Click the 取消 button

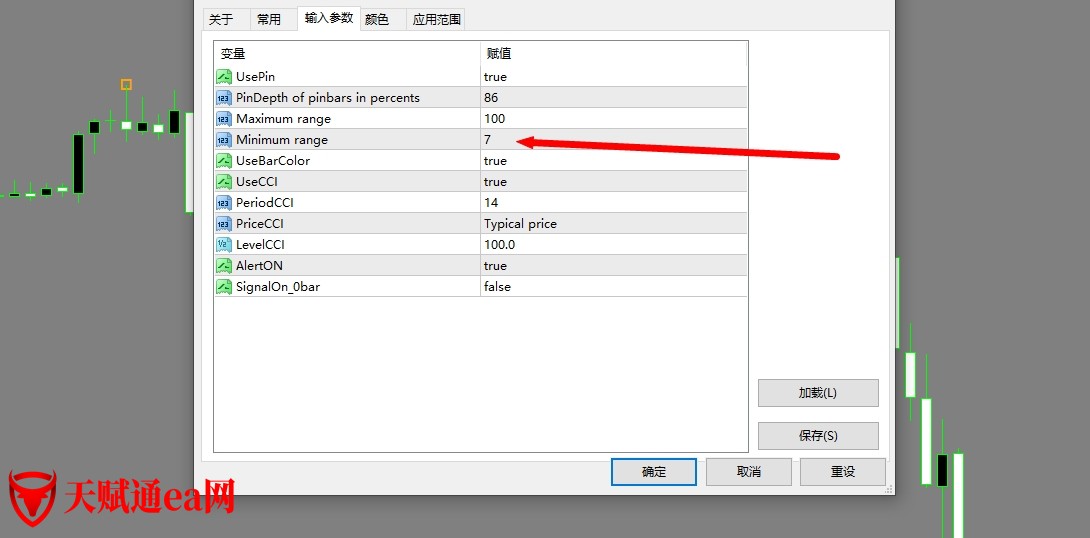(x=749, y=472)
